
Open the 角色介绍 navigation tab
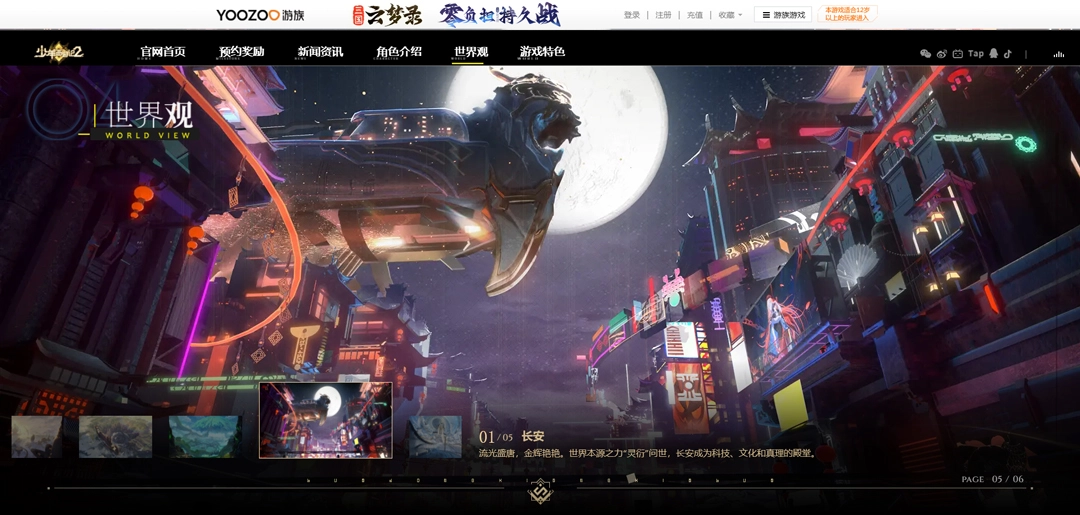[x=399, y=52]
